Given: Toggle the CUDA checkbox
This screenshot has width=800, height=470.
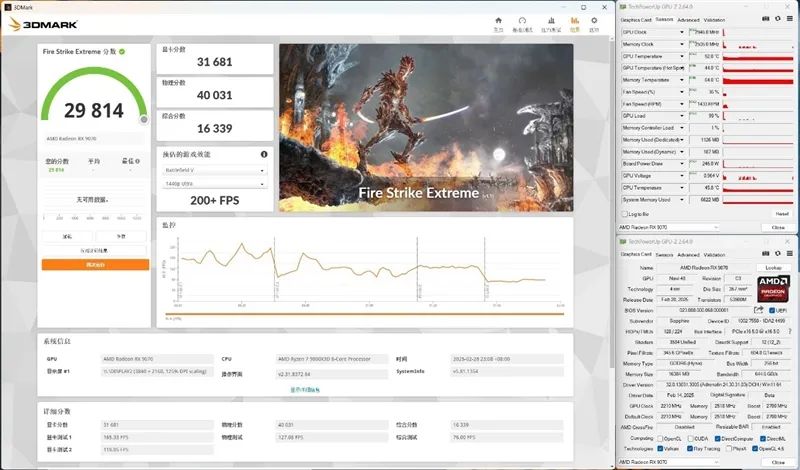Looking at the screenshot, I should coord(690,438).
